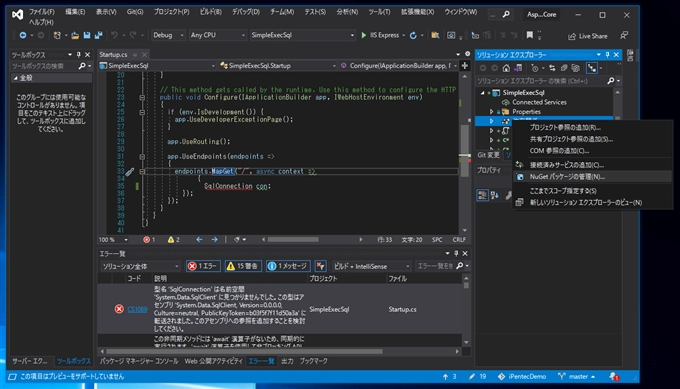Click the Git 変更 tab
This screenshot has height=389, width=680.
[488, 155]
